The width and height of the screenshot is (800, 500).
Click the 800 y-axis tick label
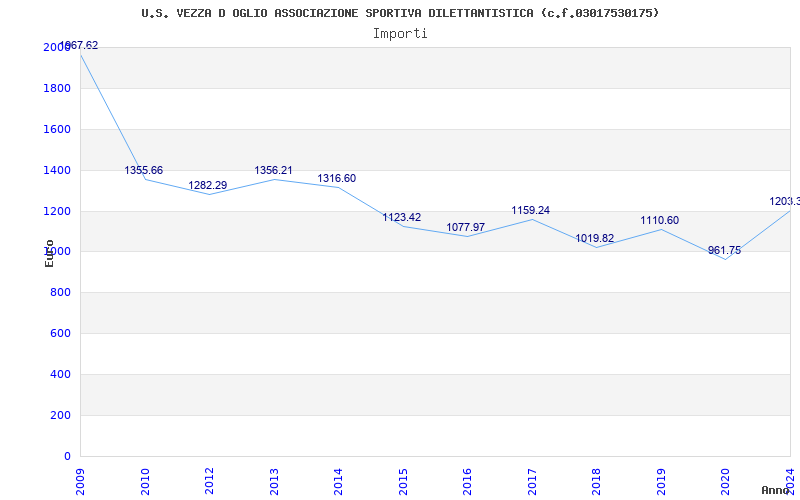point(60,293)
